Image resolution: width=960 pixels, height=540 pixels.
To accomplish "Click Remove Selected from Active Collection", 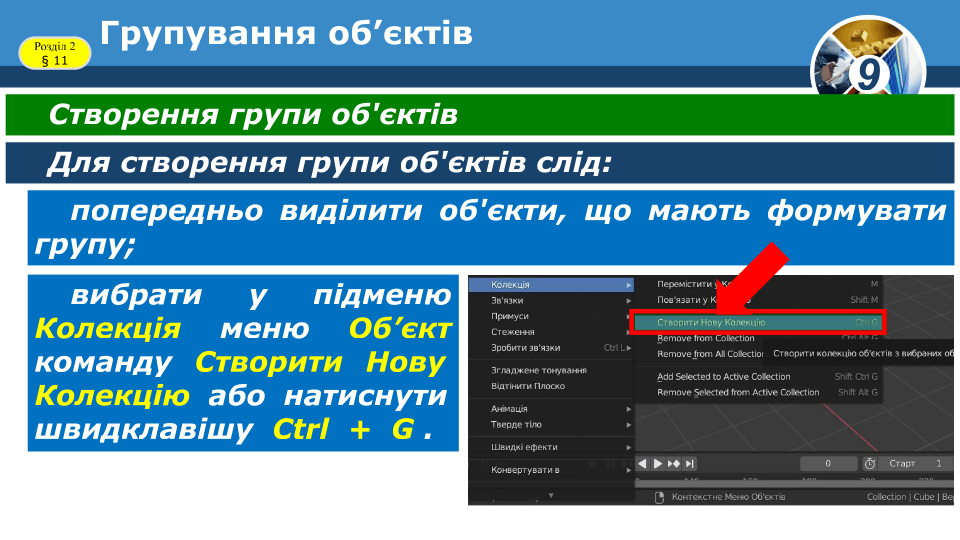I will click(737, 392).
